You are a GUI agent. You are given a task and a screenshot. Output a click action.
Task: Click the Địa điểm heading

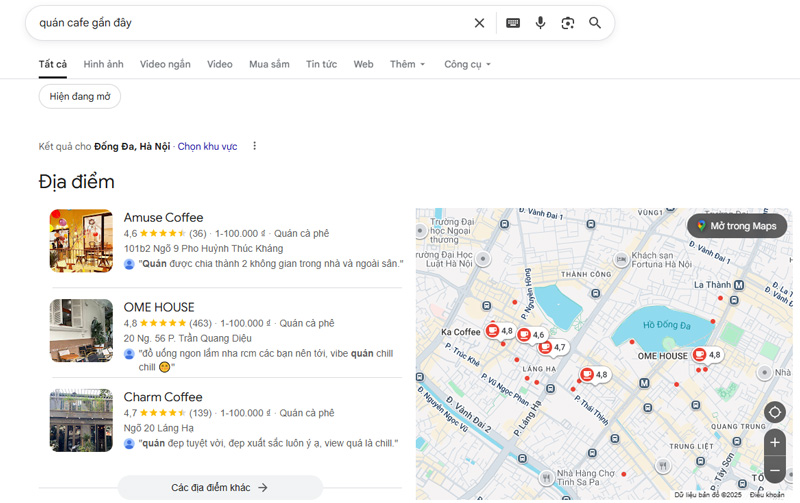pyautogui.click(x=77, y=182)
